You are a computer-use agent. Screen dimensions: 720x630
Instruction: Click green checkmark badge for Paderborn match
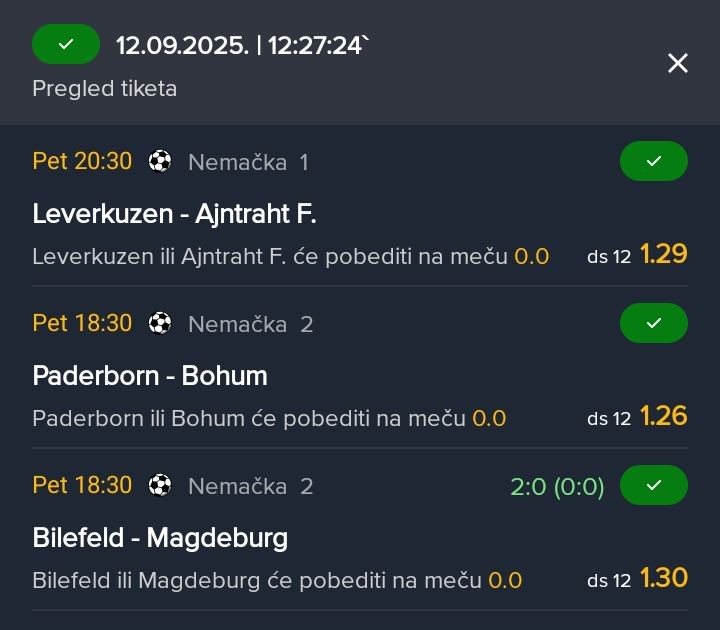coord(654,323)
